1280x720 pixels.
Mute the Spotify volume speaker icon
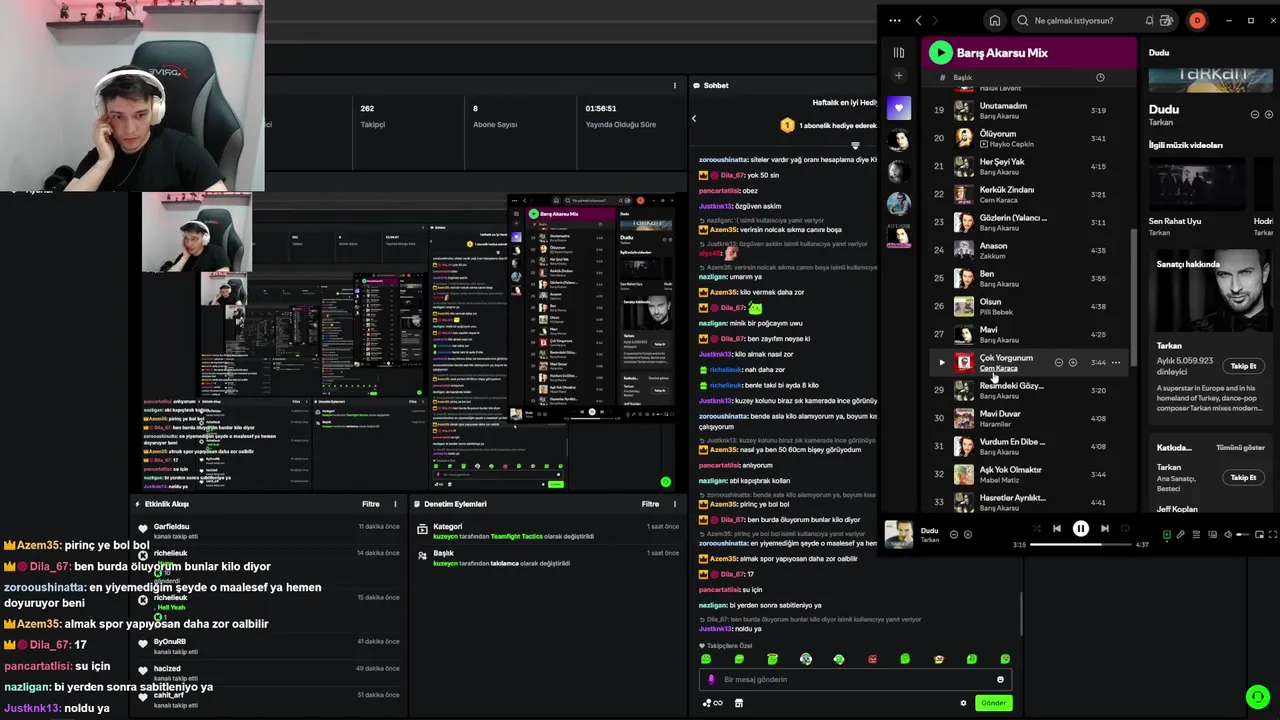(x=1228, y=534)
